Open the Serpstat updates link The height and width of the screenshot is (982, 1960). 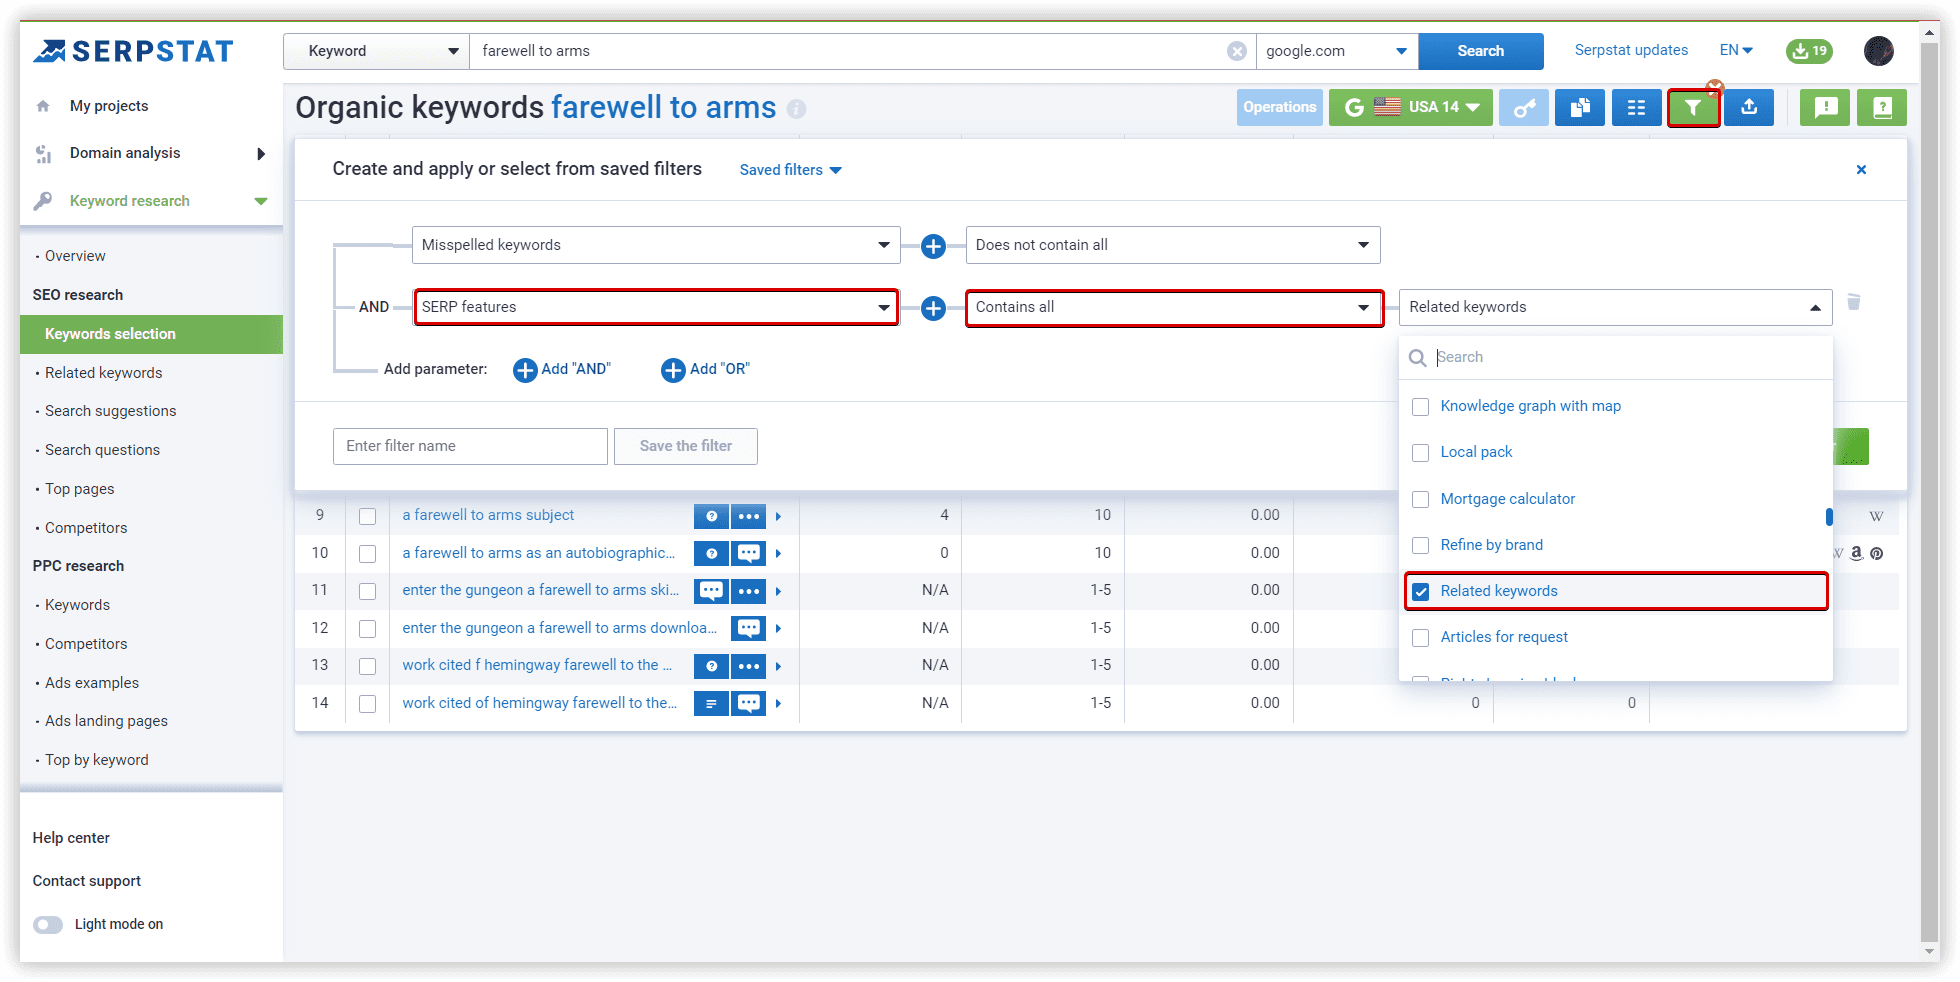point(1631,50)
